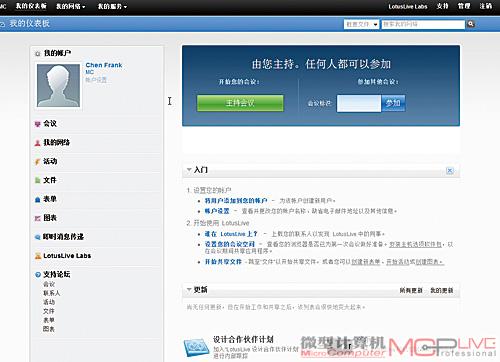This screenshot has height=362, width=500.
Task: Focus the top search text field
Action: coord(423,24)
